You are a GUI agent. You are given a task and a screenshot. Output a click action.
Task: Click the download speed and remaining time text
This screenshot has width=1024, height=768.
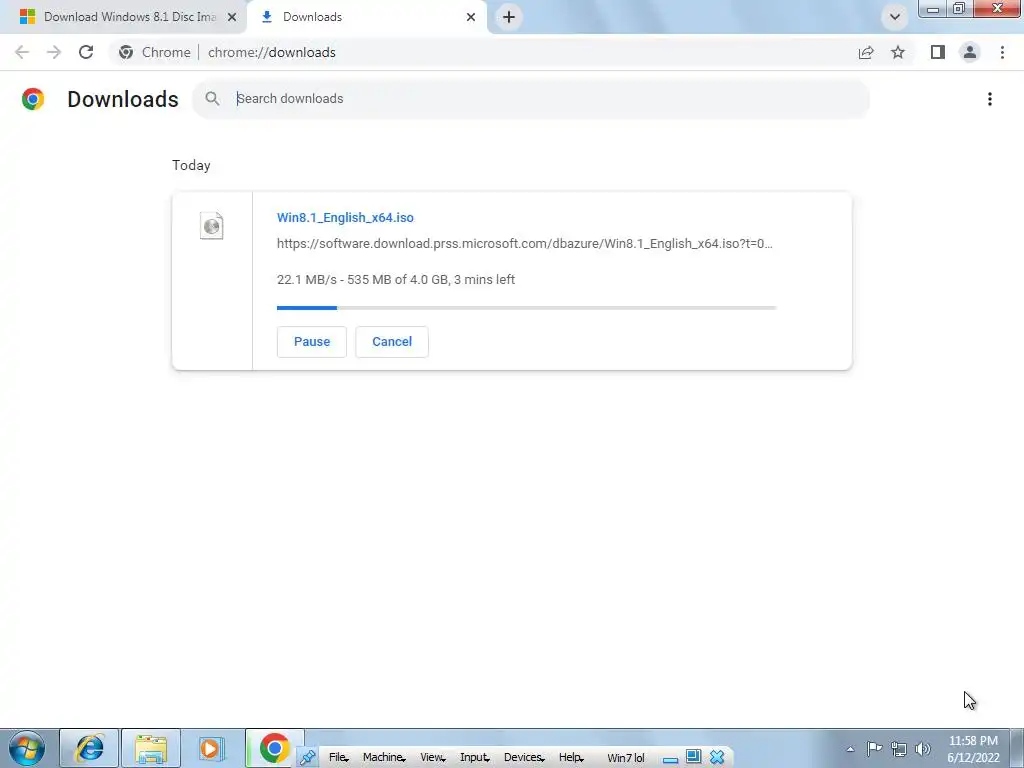396,280
